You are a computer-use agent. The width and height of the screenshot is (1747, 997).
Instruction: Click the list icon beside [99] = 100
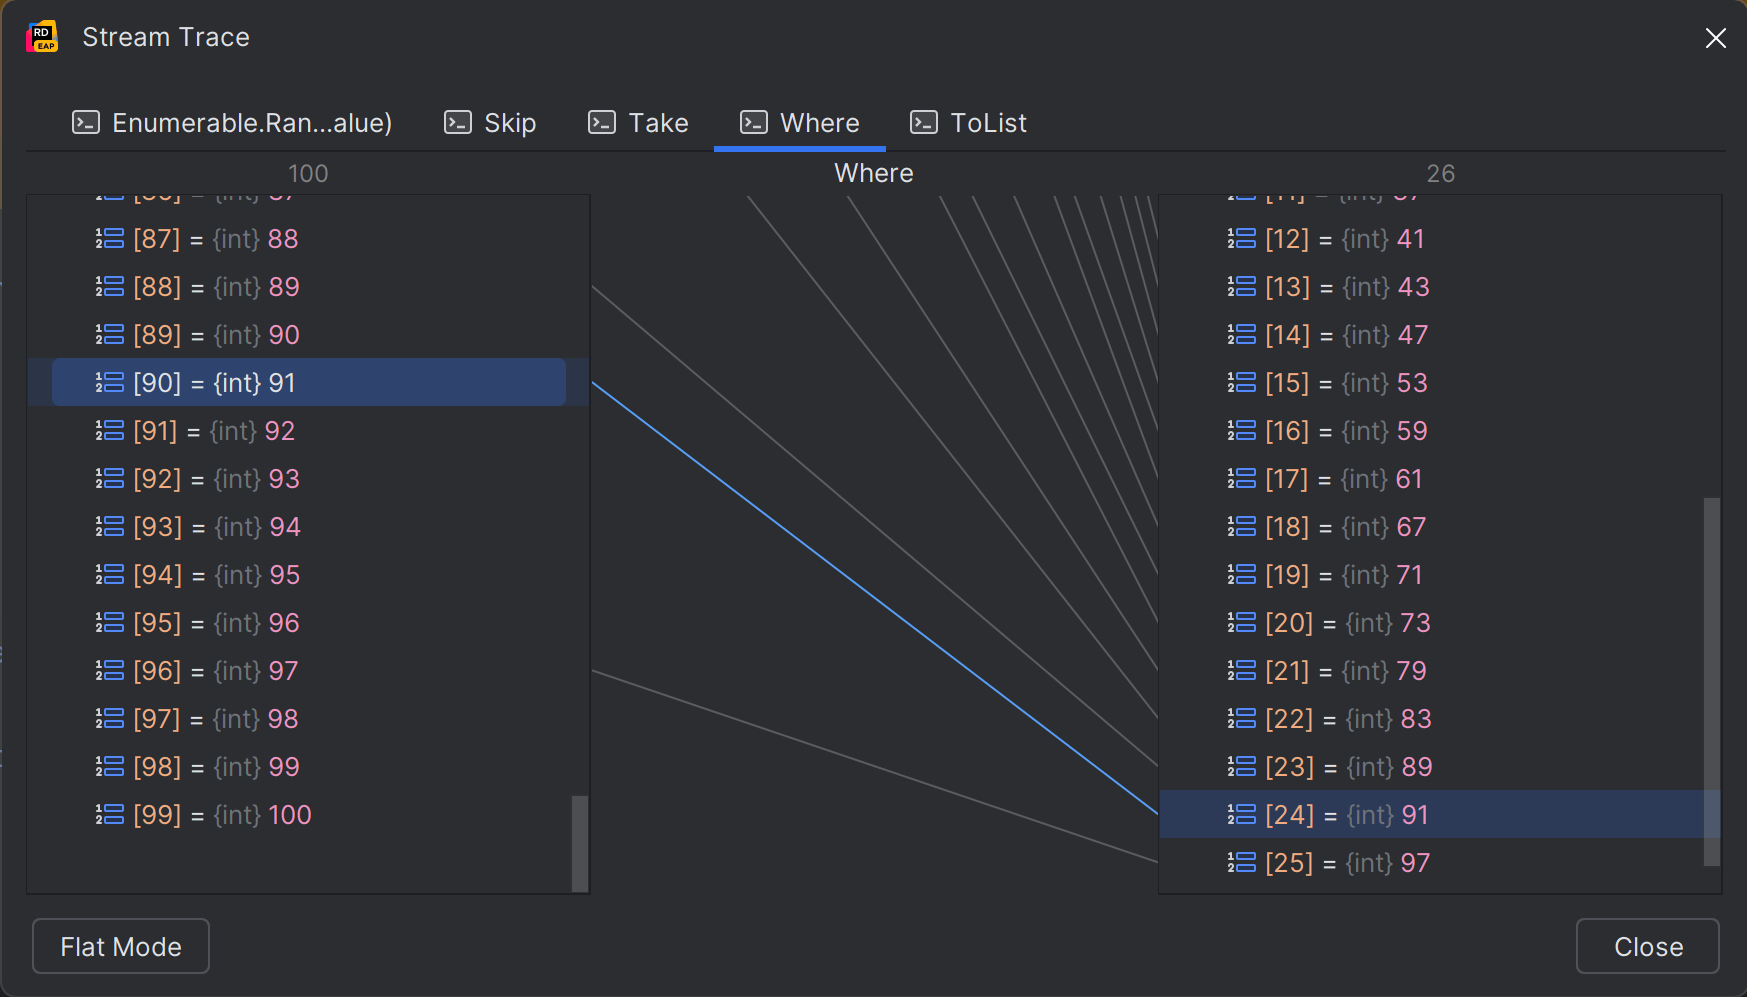click(x=110, y=815)
